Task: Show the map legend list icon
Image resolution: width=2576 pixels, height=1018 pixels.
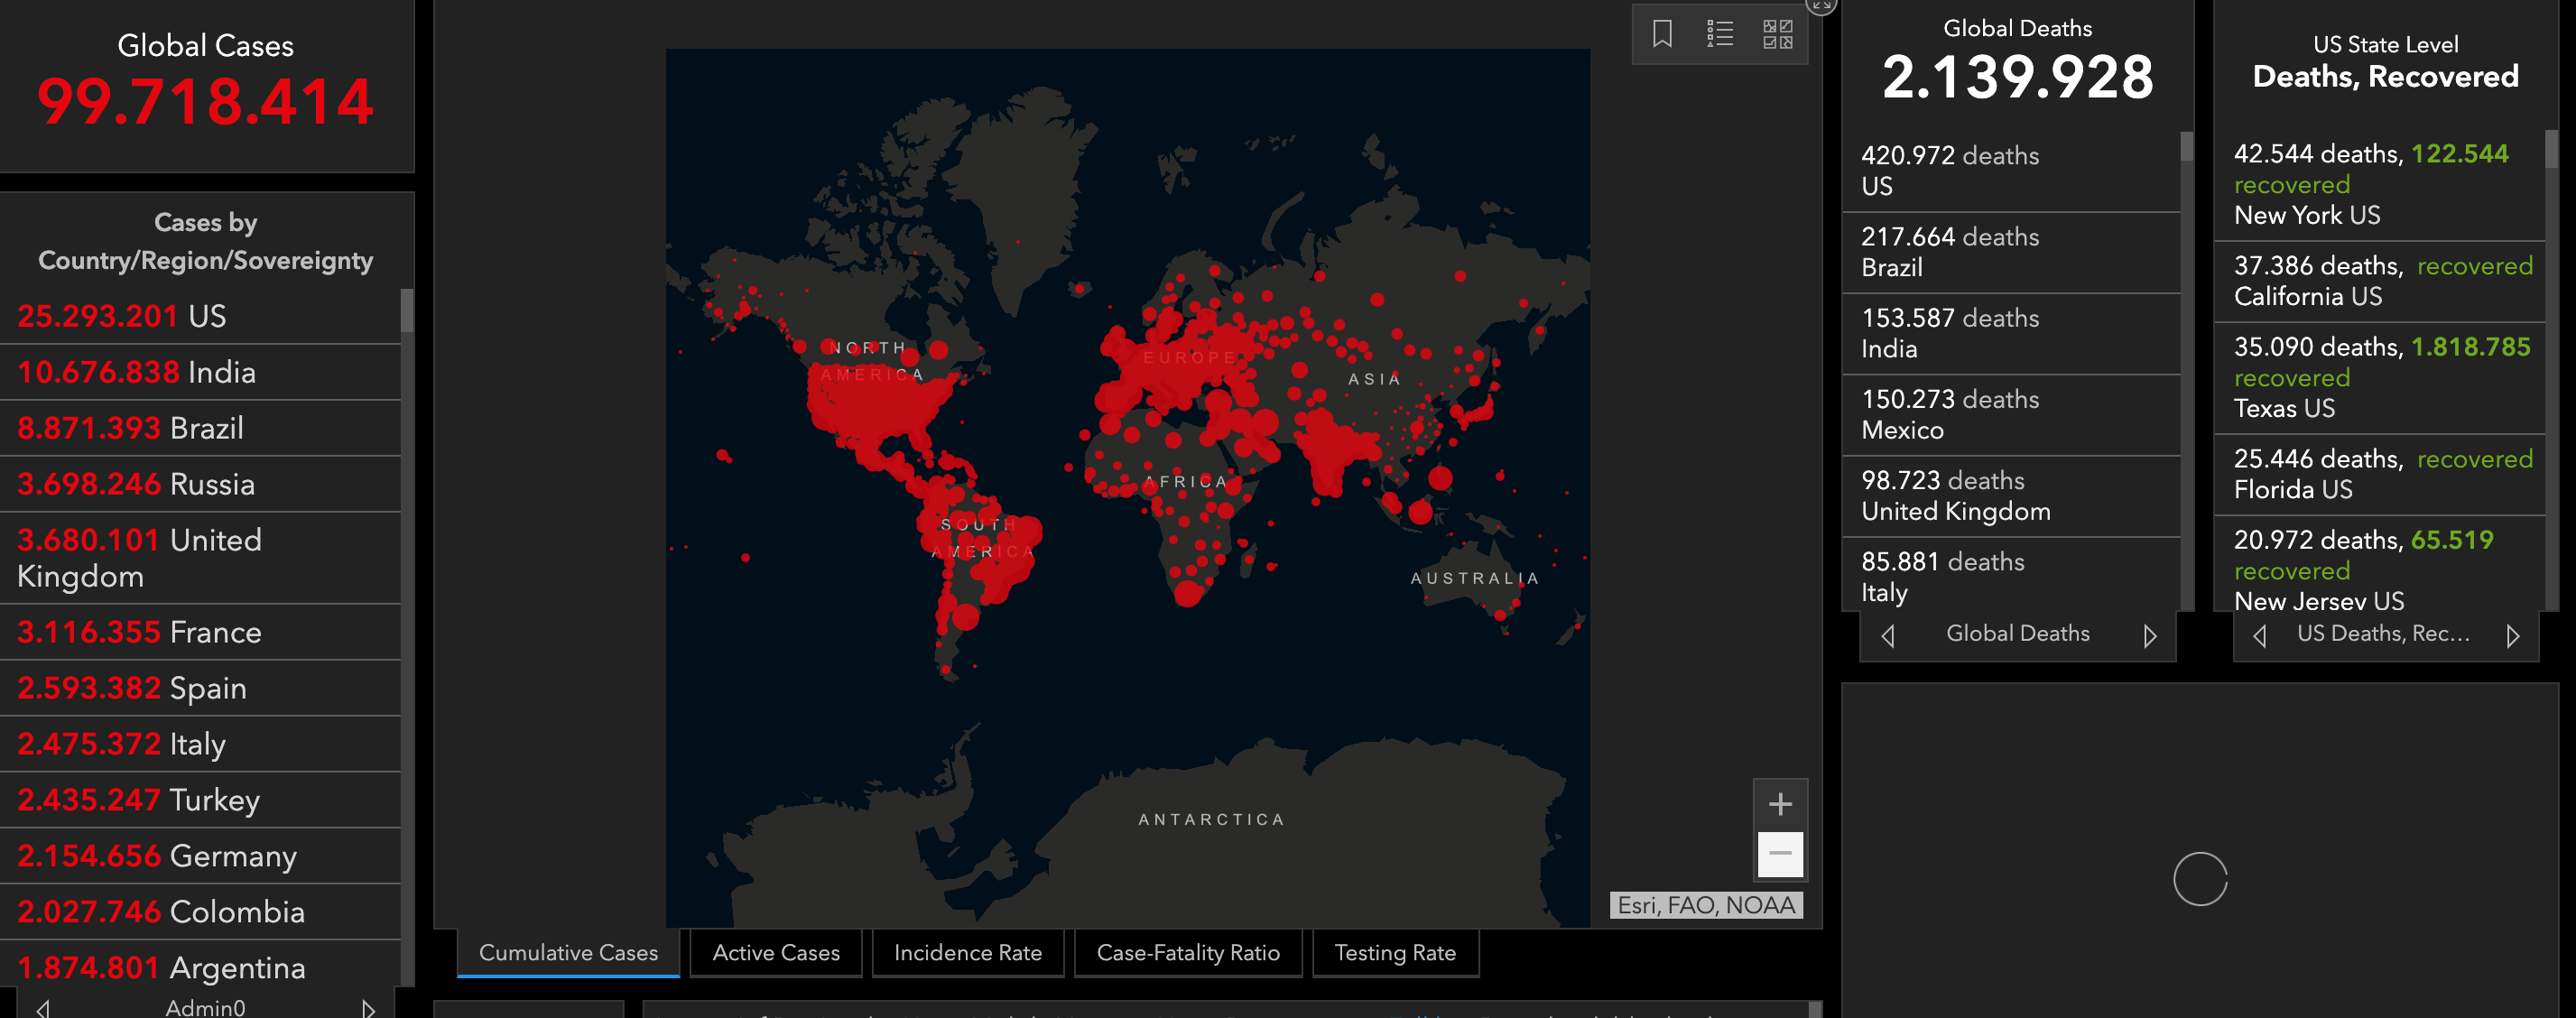Action: (1719, 34)
